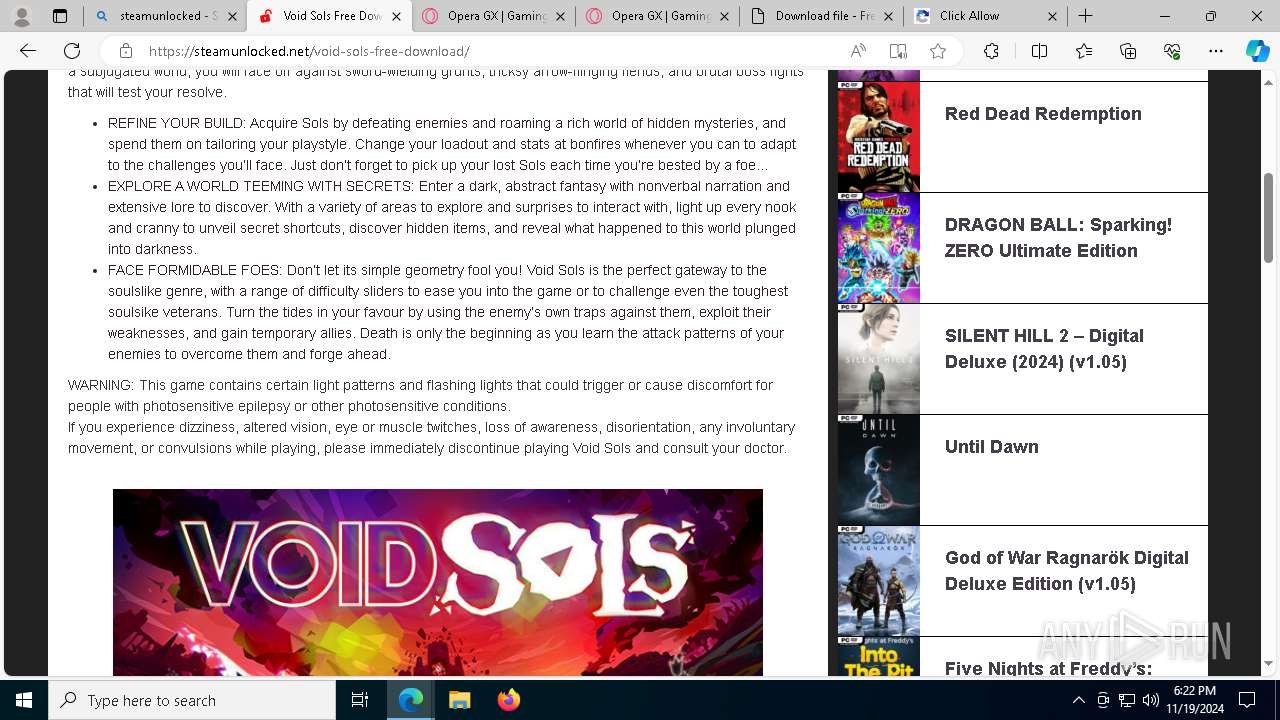1280x720 pixels.
Task: Select 'FACE FORMIDABLE FOES' bullet text
Action: tap(448, 312)
